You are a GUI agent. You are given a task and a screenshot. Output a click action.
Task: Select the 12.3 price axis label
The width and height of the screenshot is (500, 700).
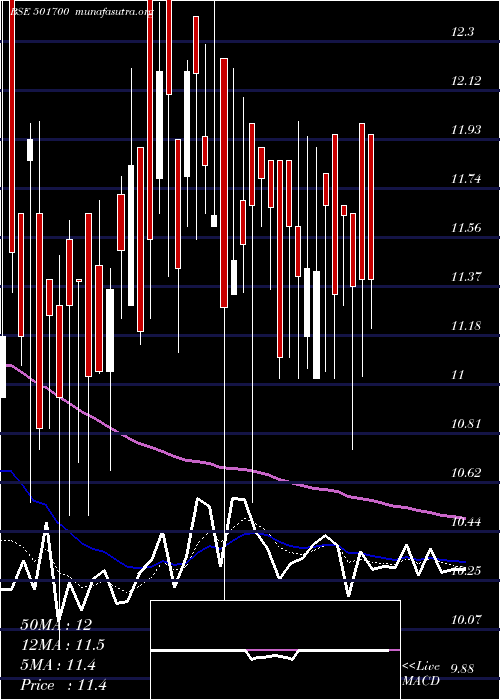462,32
